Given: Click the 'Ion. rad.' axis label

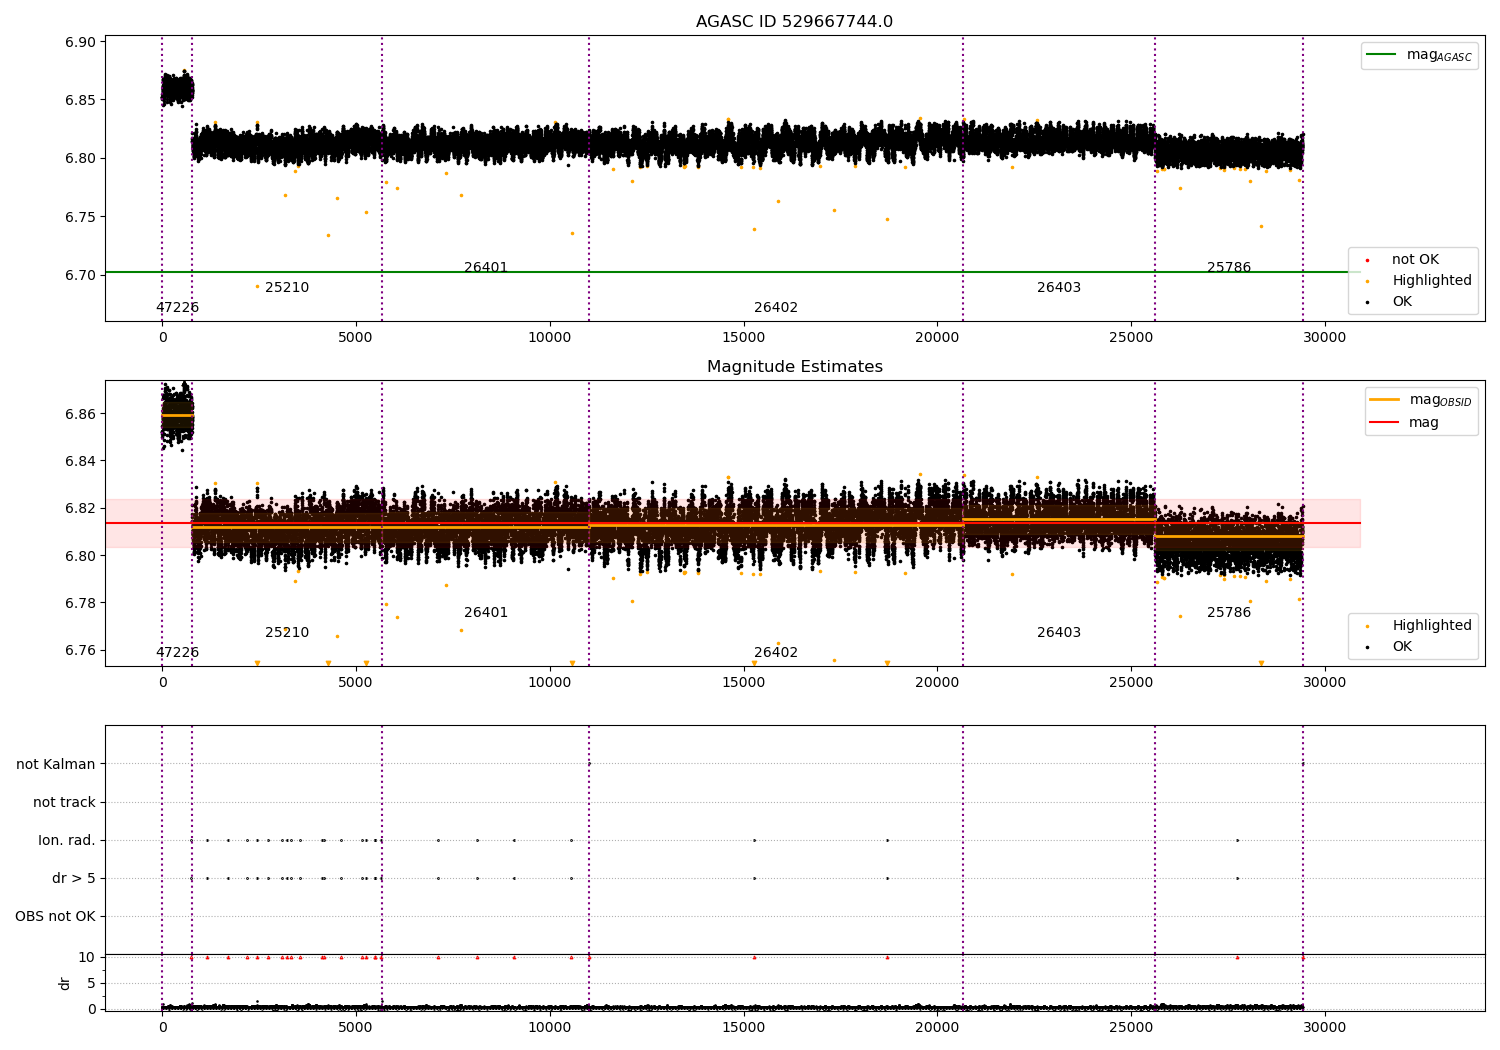Looking at the screenshot, I should [67, 841].
